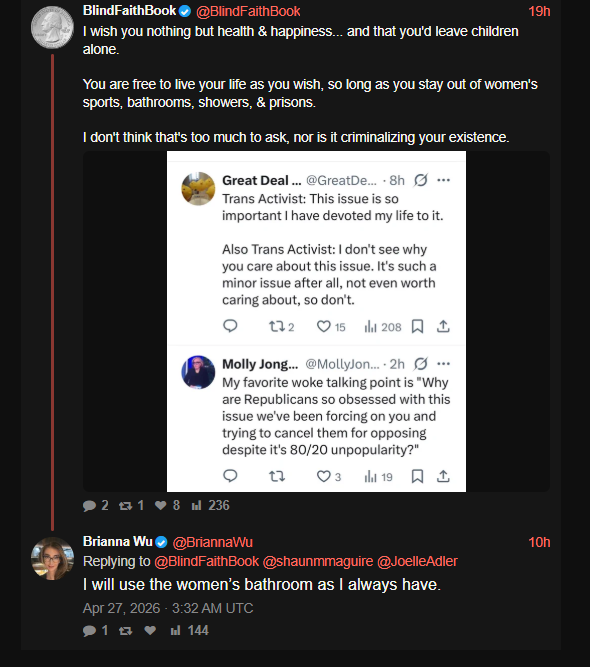Screen dimensions: 590x667
Task: Click the views chart icon showing 236
Action: [196, 505]
